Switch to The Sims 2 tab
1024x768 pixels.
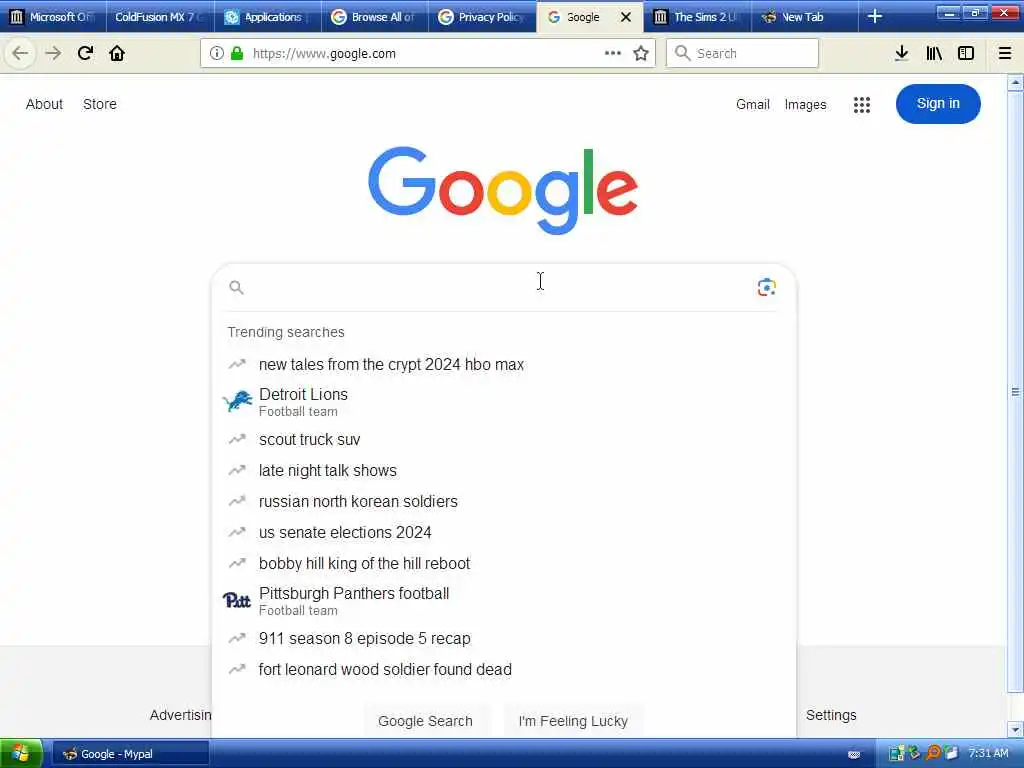[x=697, y=17]
